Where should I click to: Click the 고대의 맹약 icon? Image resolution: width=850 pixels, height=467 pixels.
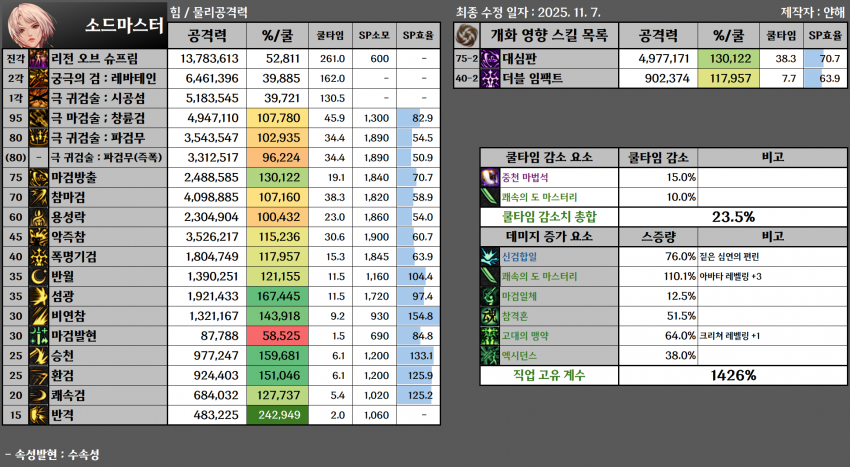click(490, 335)
